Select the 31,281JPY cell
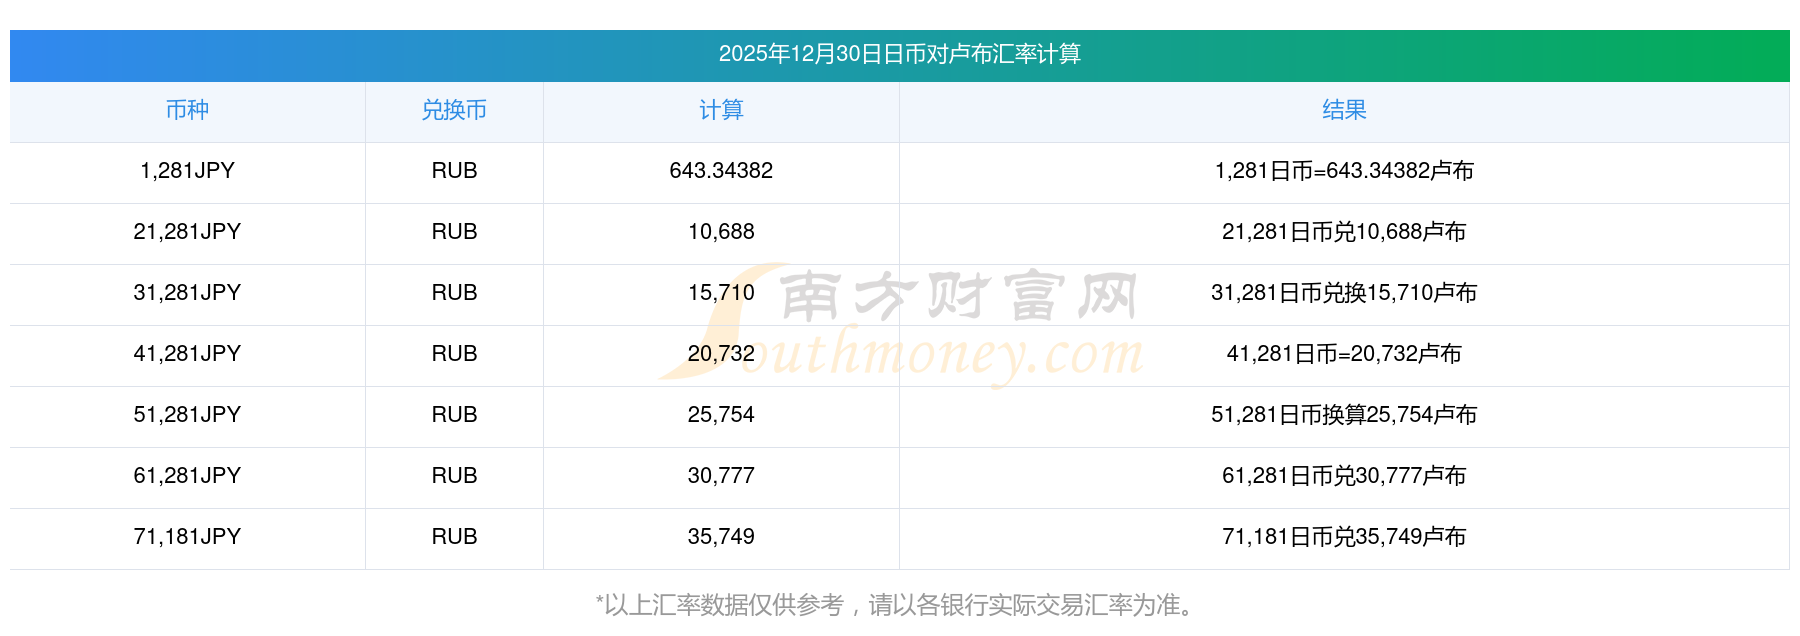This screenshot has width=1800, height=636. coord(187,293)
